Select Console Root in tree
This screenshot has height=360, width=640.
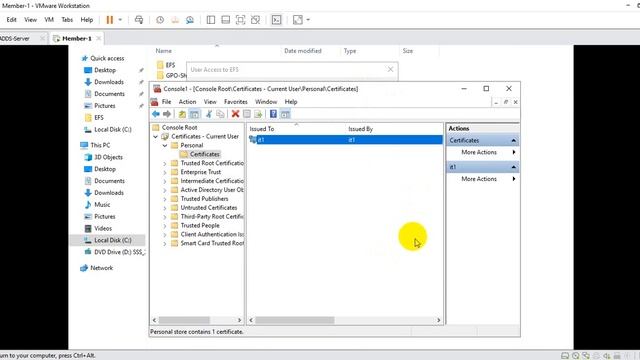(x=180, y=127)
